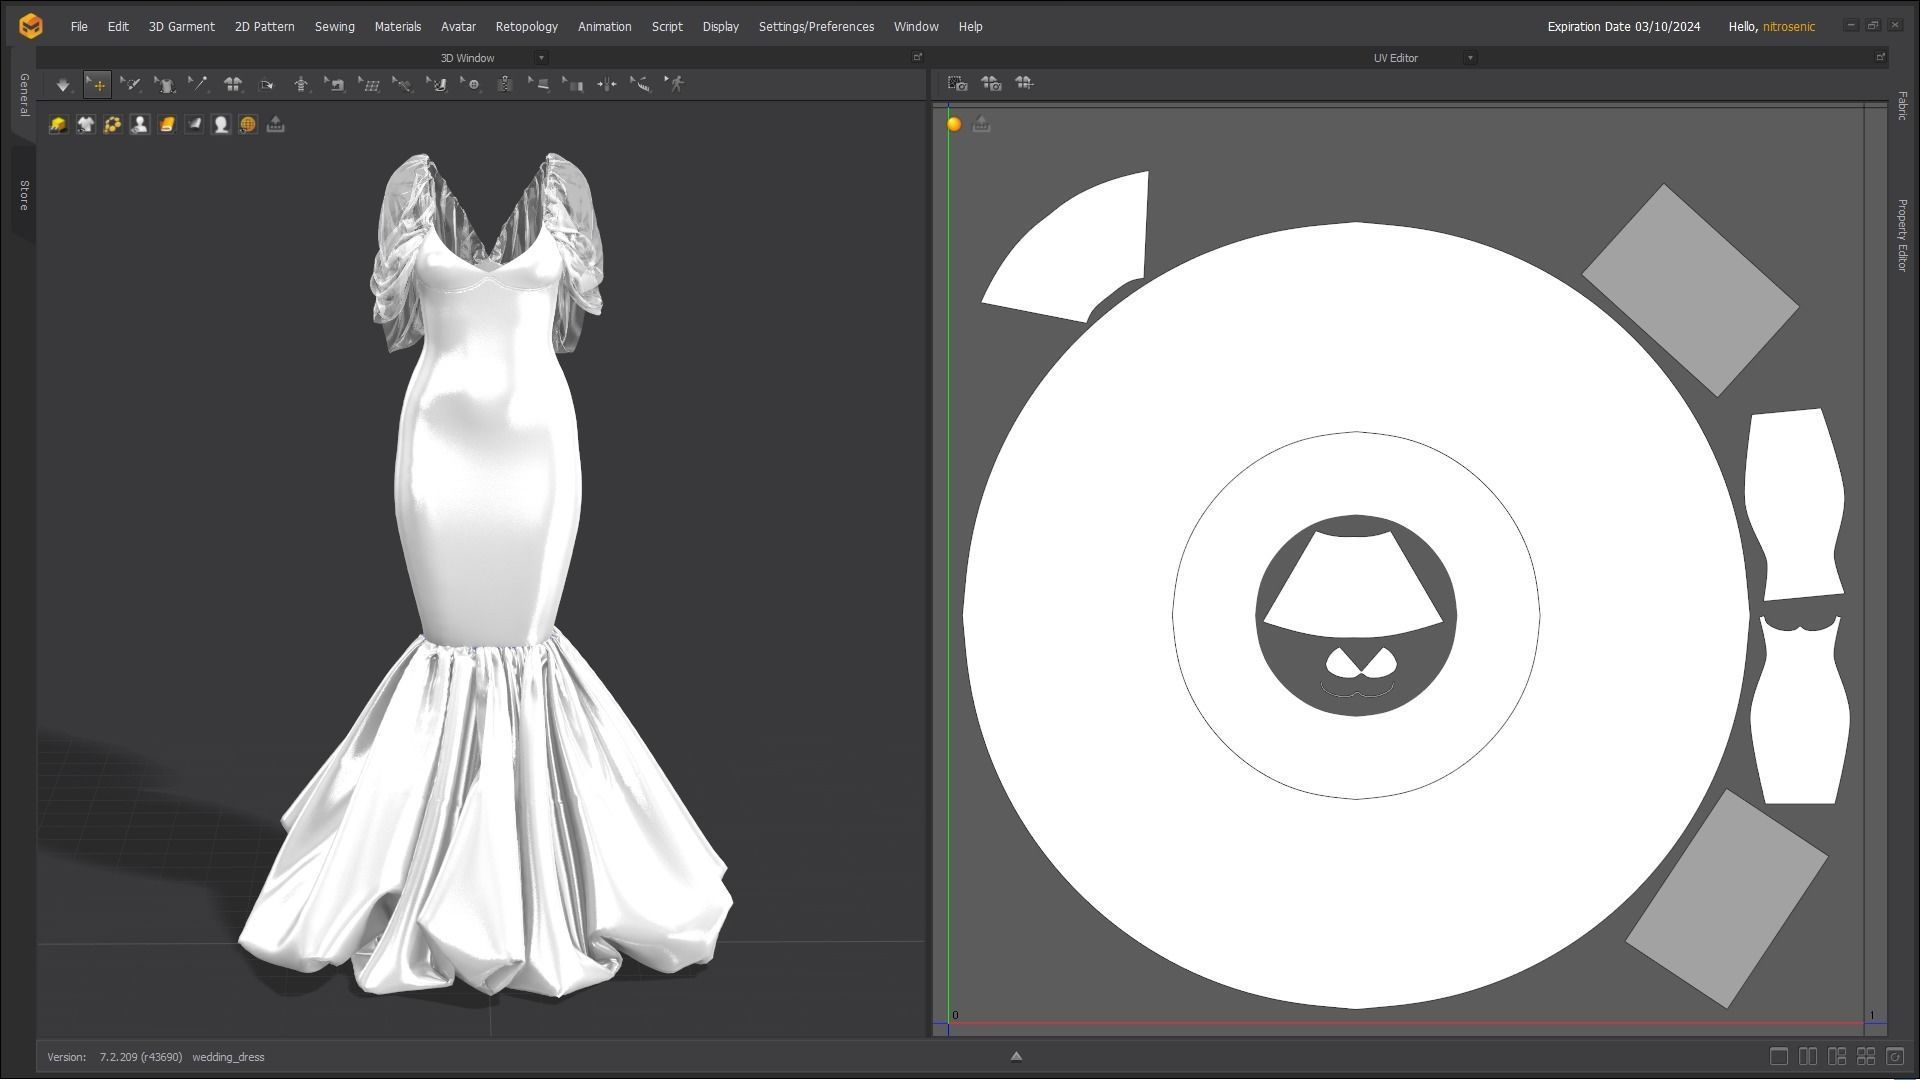
Task: Select the garment shirt selection tool
Action: point(165,85)
